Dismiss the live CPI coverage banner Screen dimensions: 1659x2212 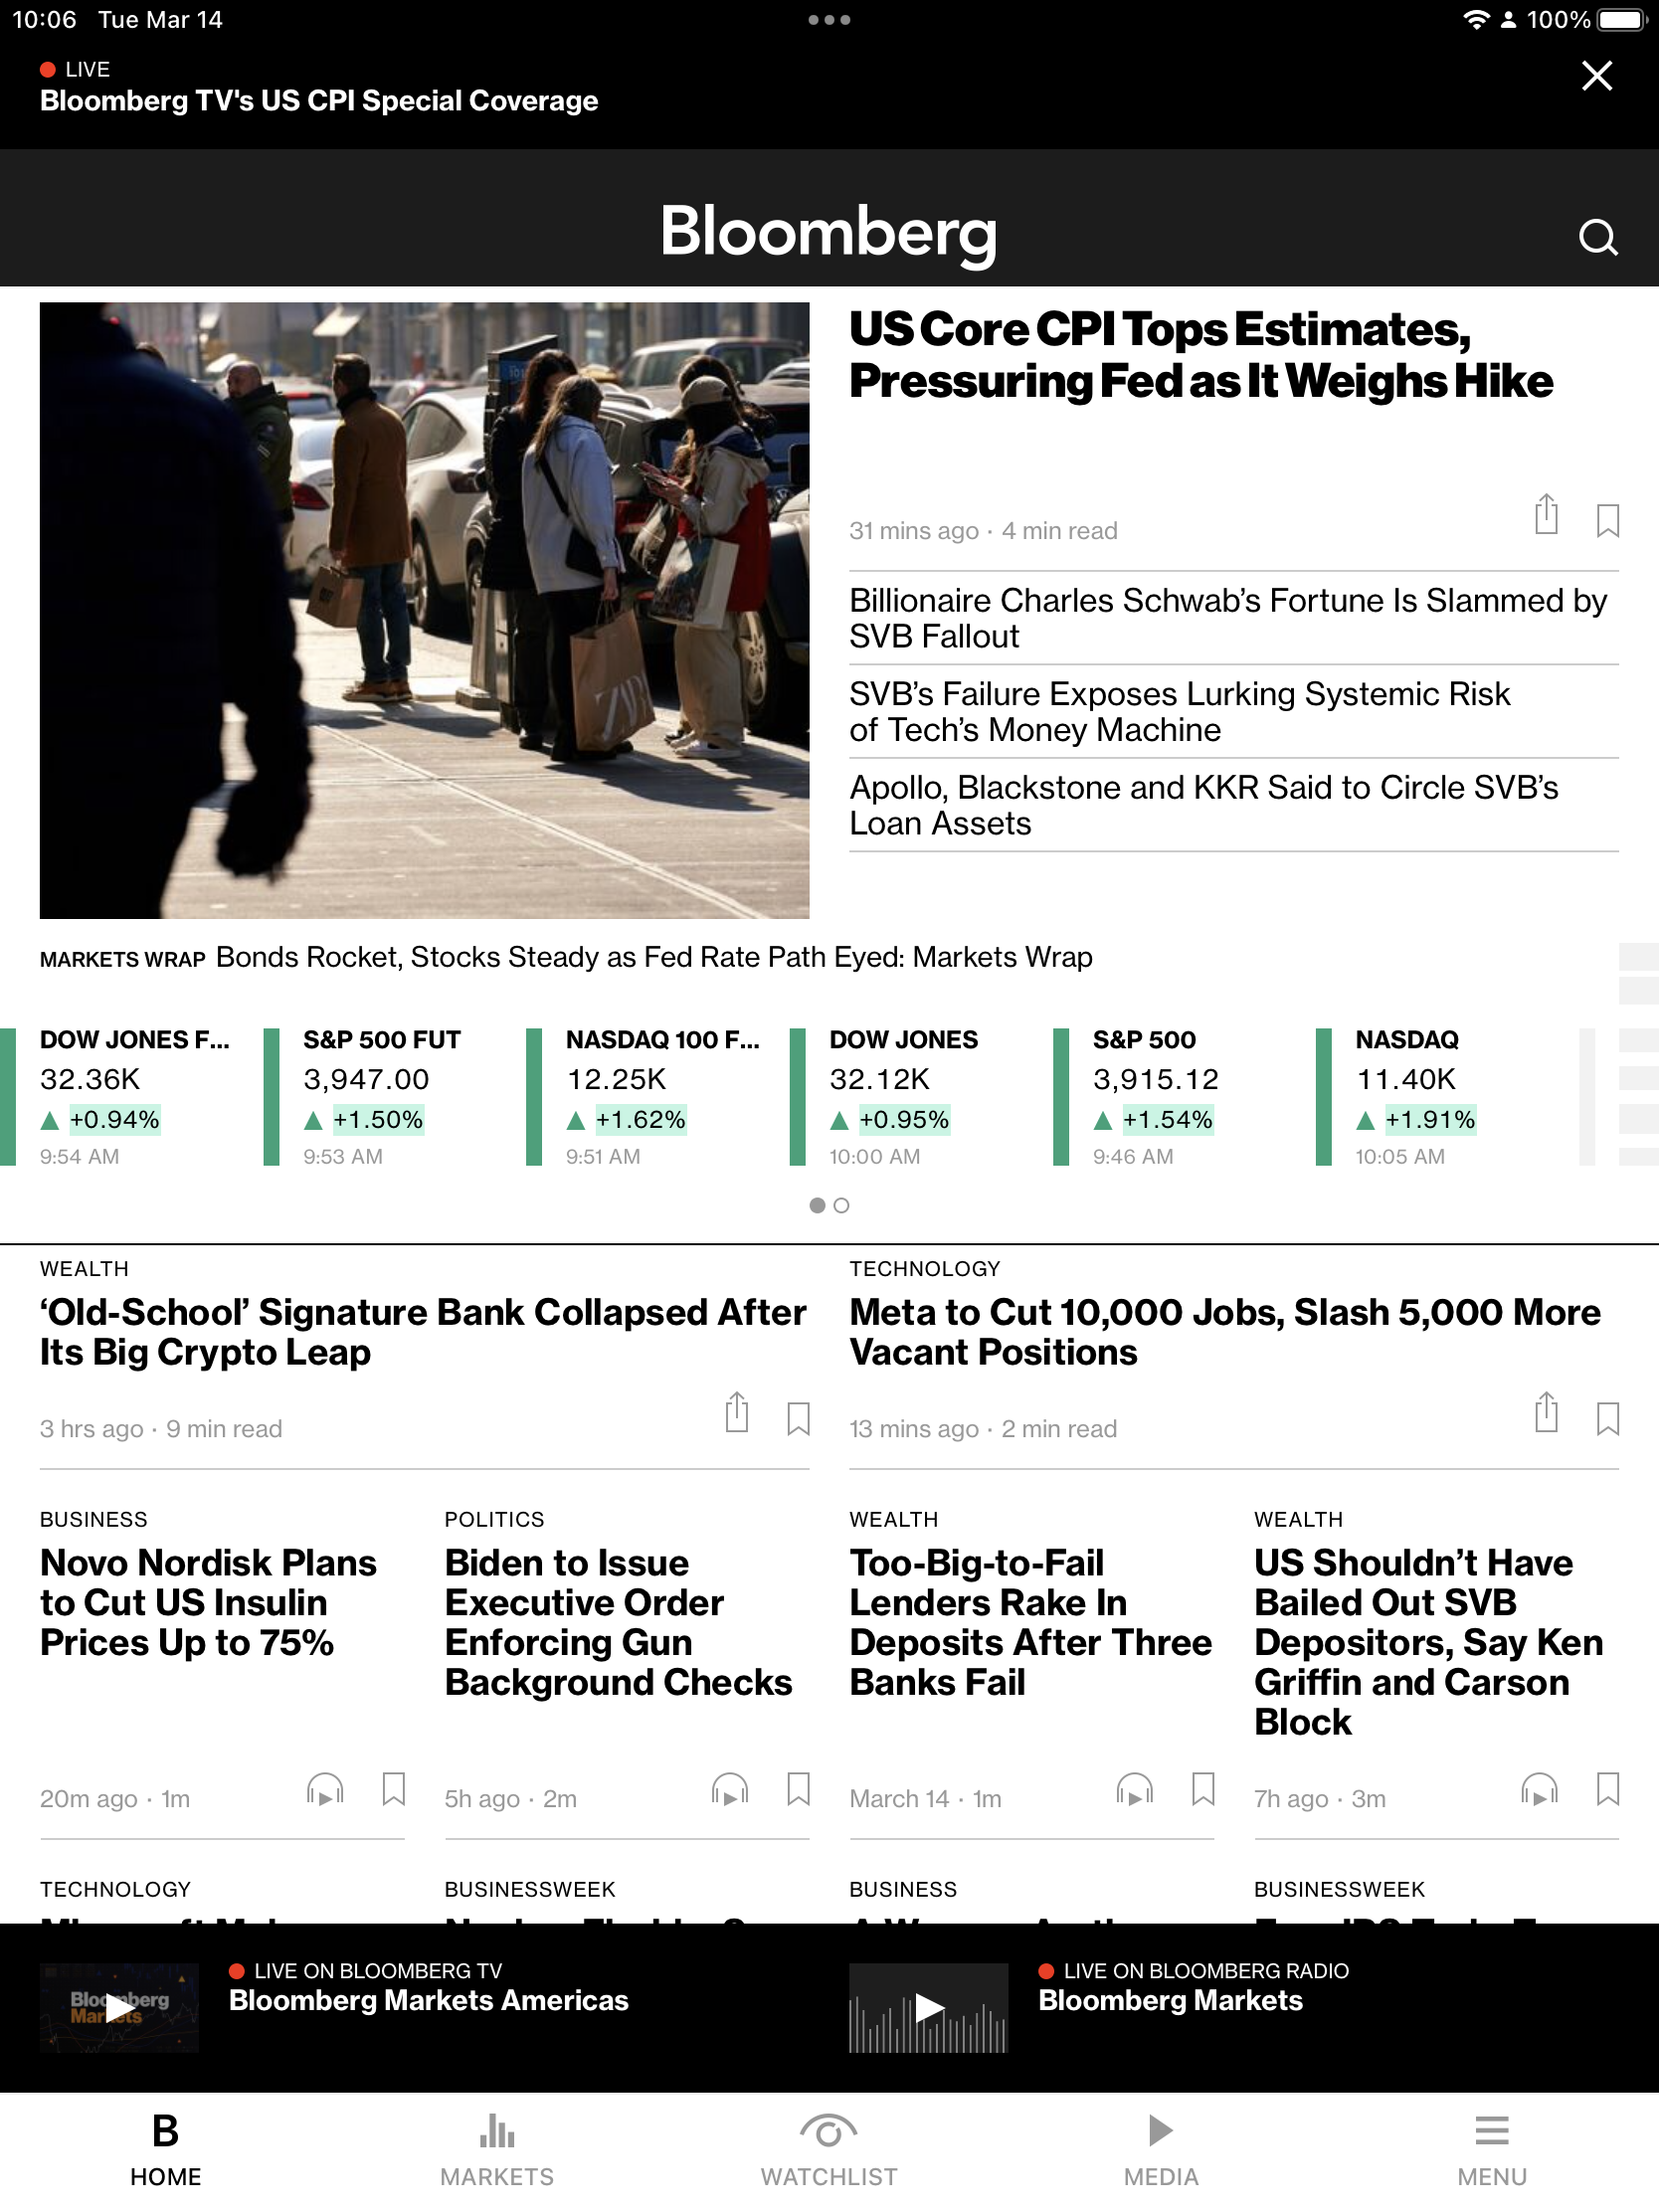(x=1596, y=76)
